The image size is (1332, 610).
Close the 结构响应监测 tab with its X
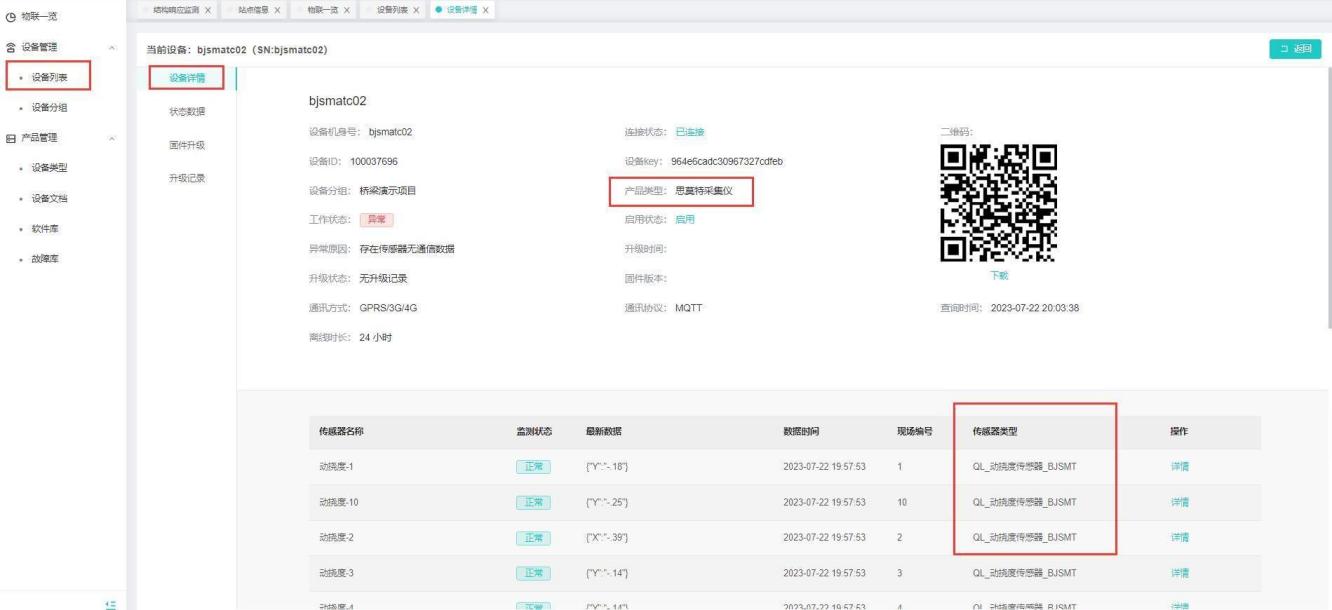tap(207, 10)
